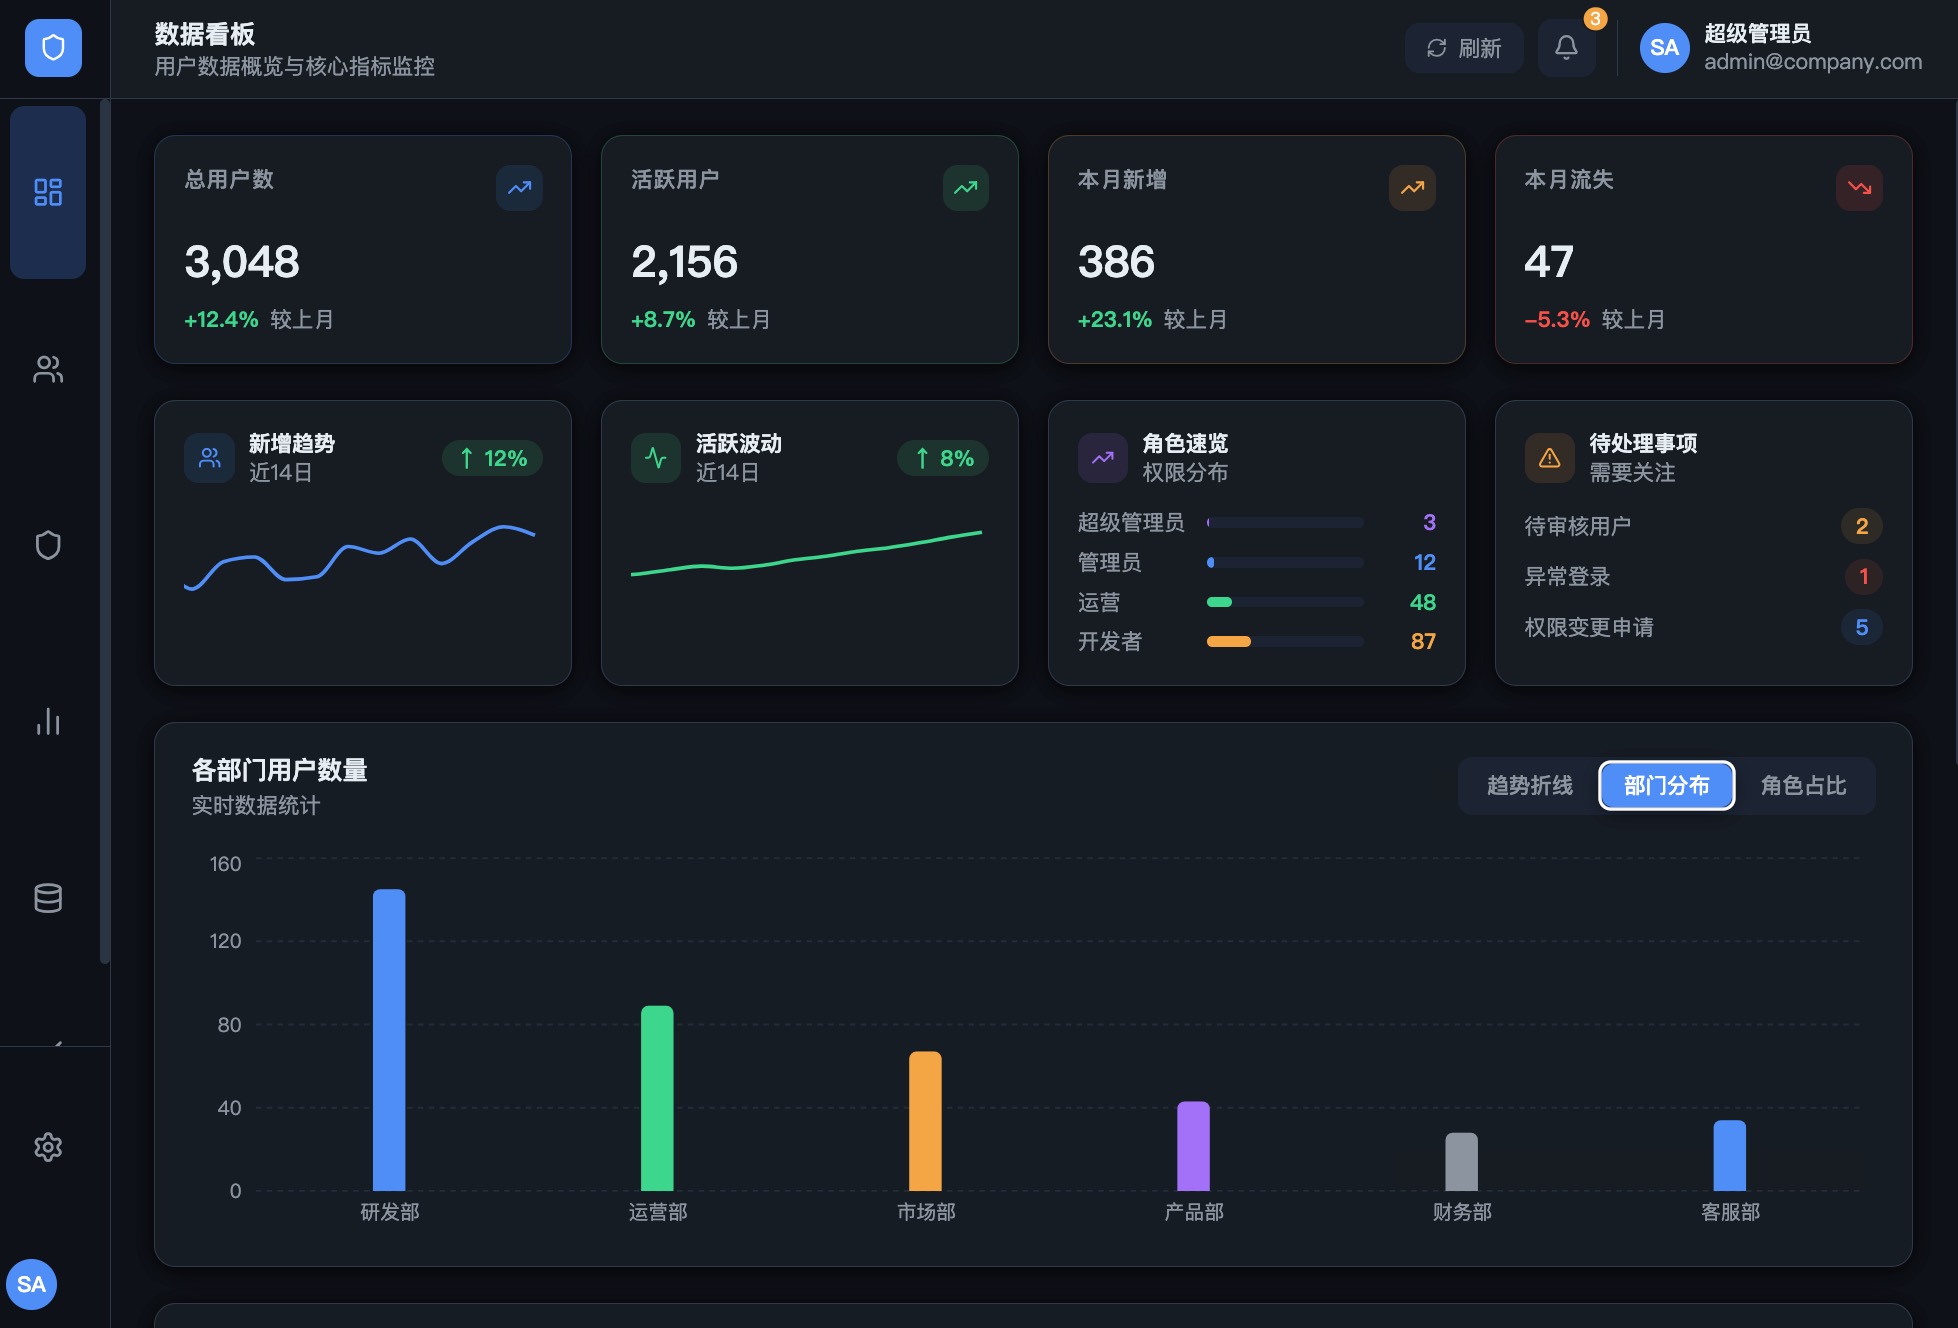Open the database icon in sidebar

point(48,898)
